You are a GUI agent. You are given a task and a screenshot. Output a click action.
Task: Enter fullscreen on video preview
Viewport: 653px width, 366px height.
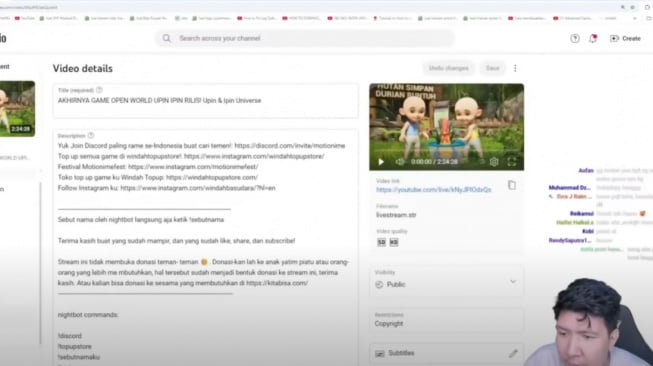[x=512, y=162]
